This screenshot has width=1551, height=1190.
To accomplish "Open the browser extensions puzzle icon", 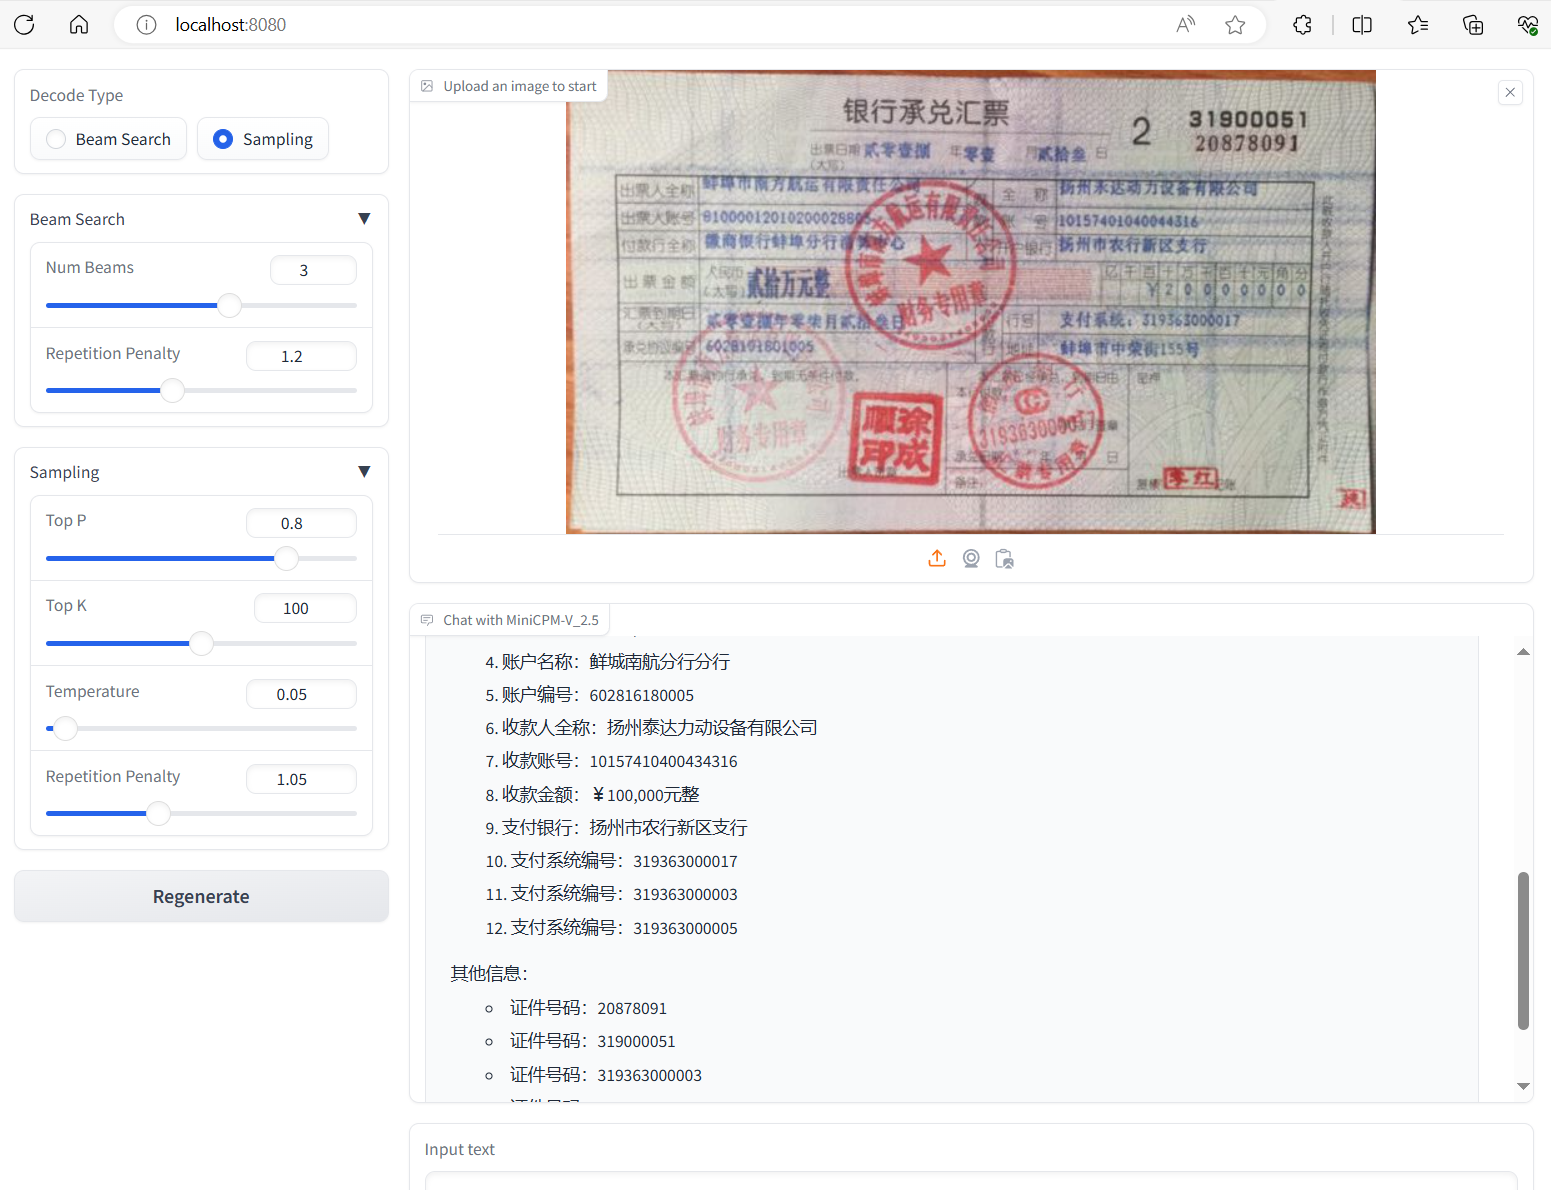I will coord(1302,25).
